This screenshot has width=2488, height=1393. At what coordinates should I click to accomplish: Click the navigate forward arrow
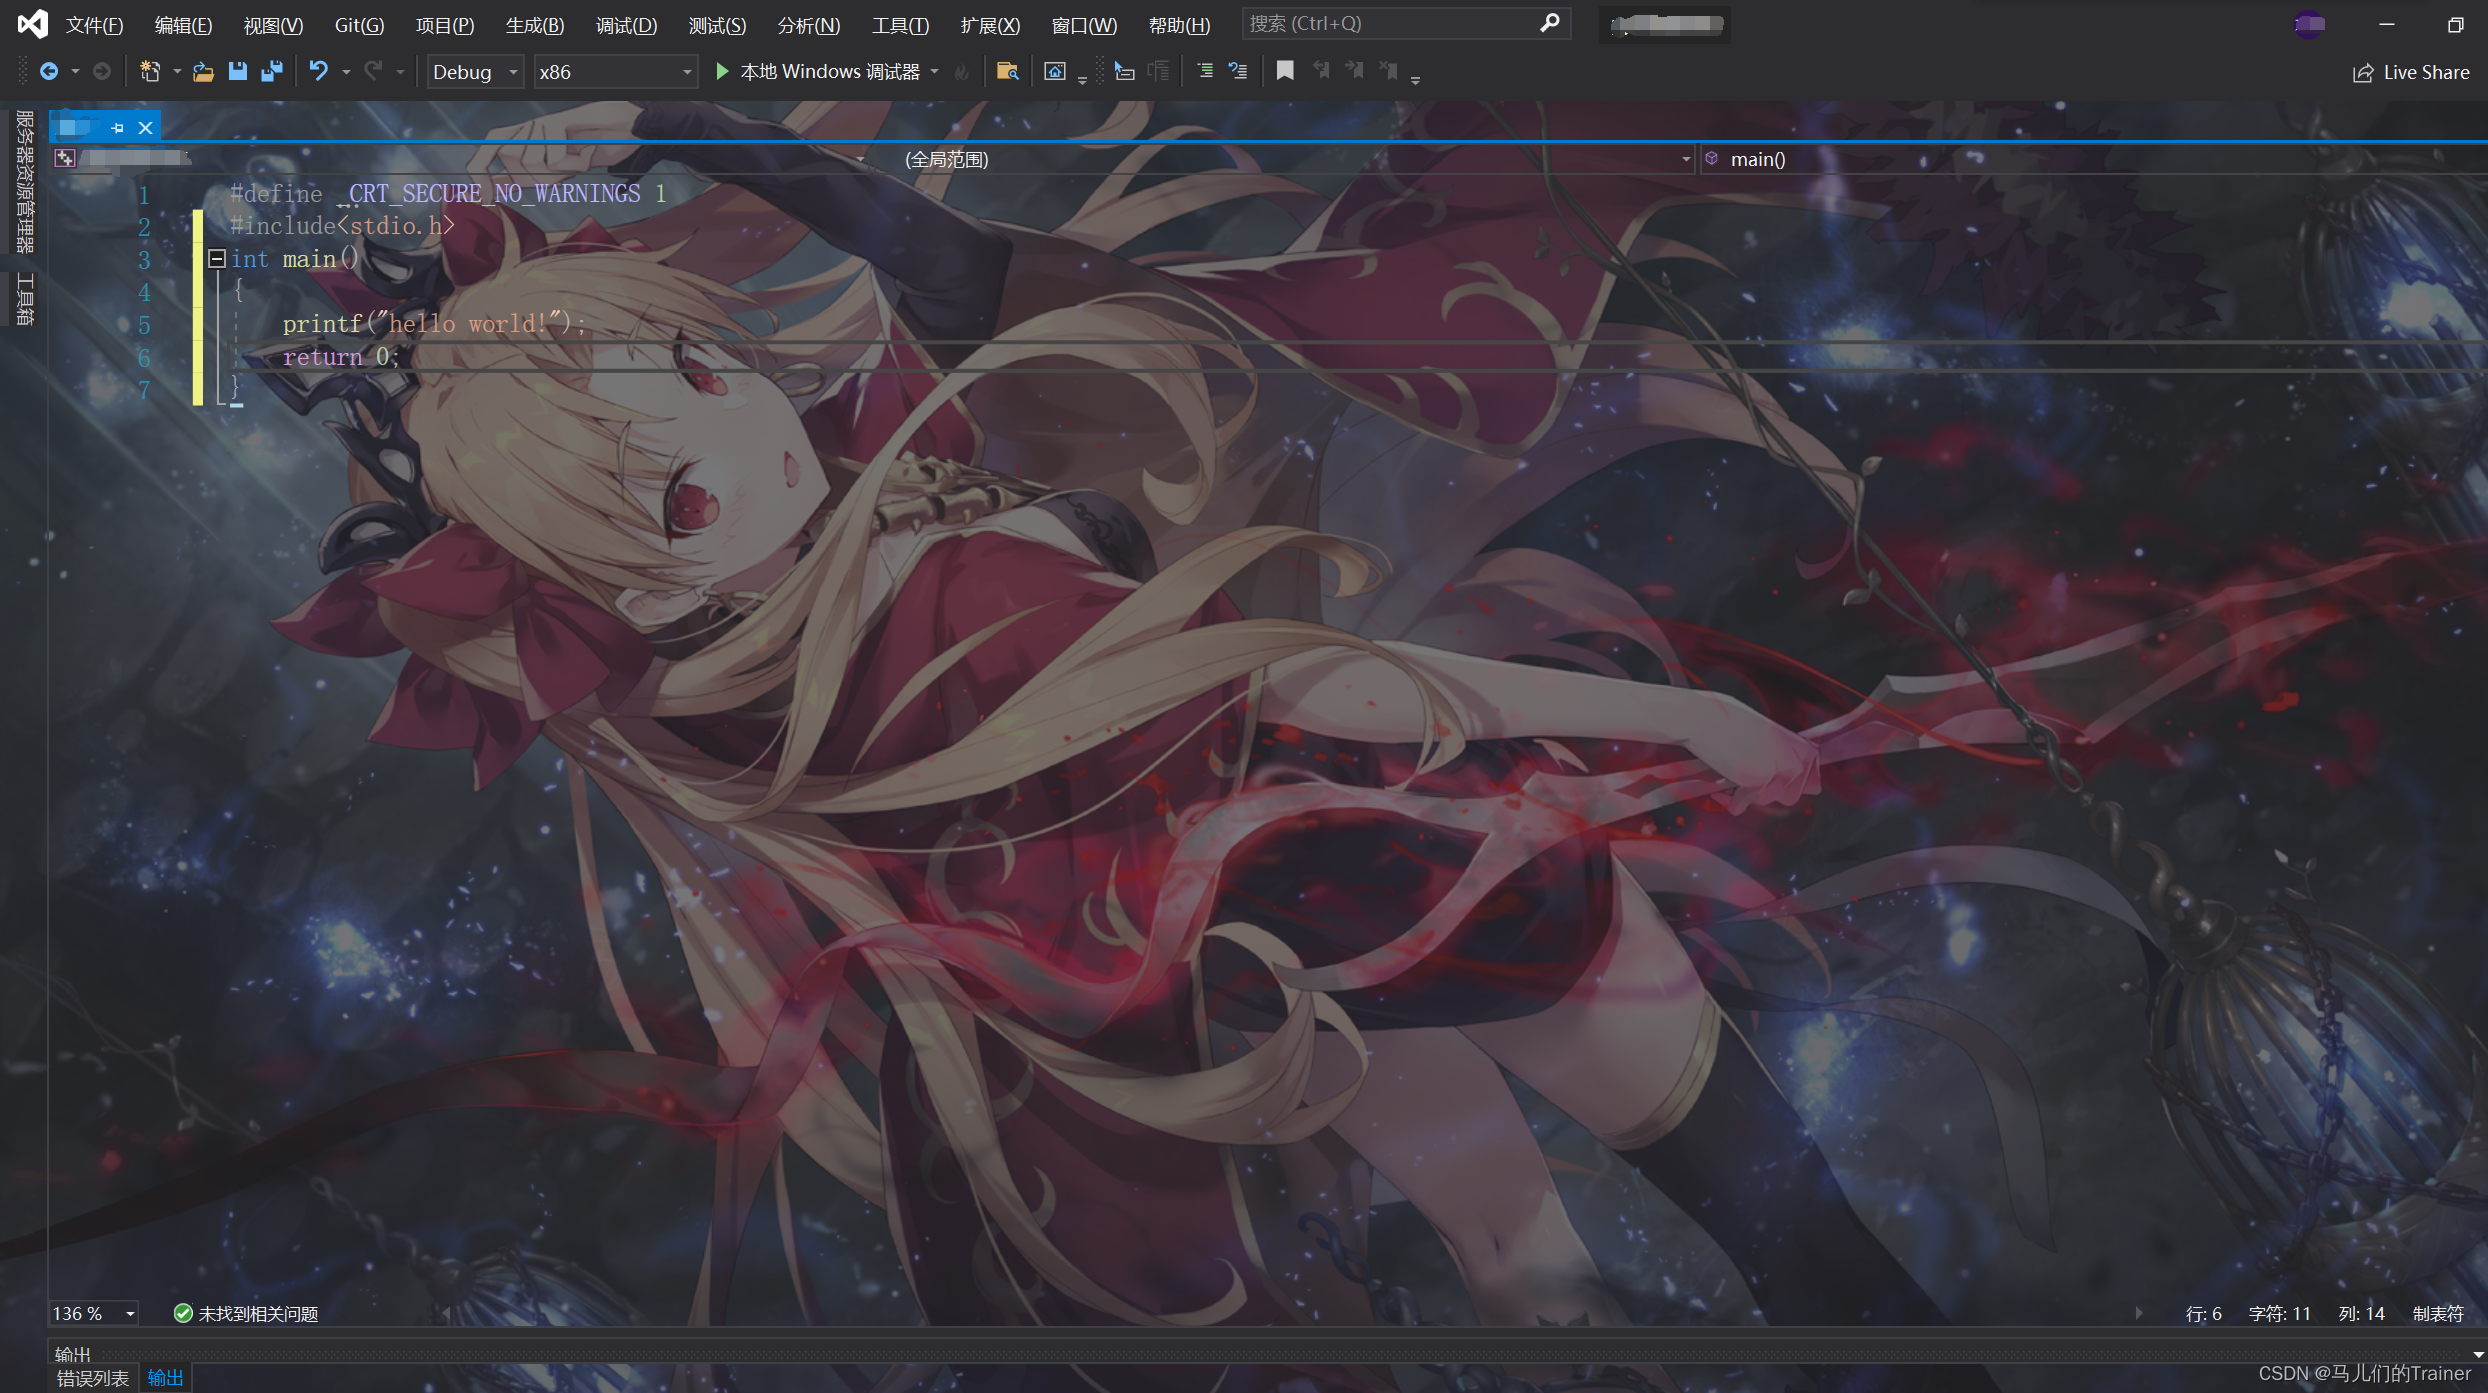[101, 71]
